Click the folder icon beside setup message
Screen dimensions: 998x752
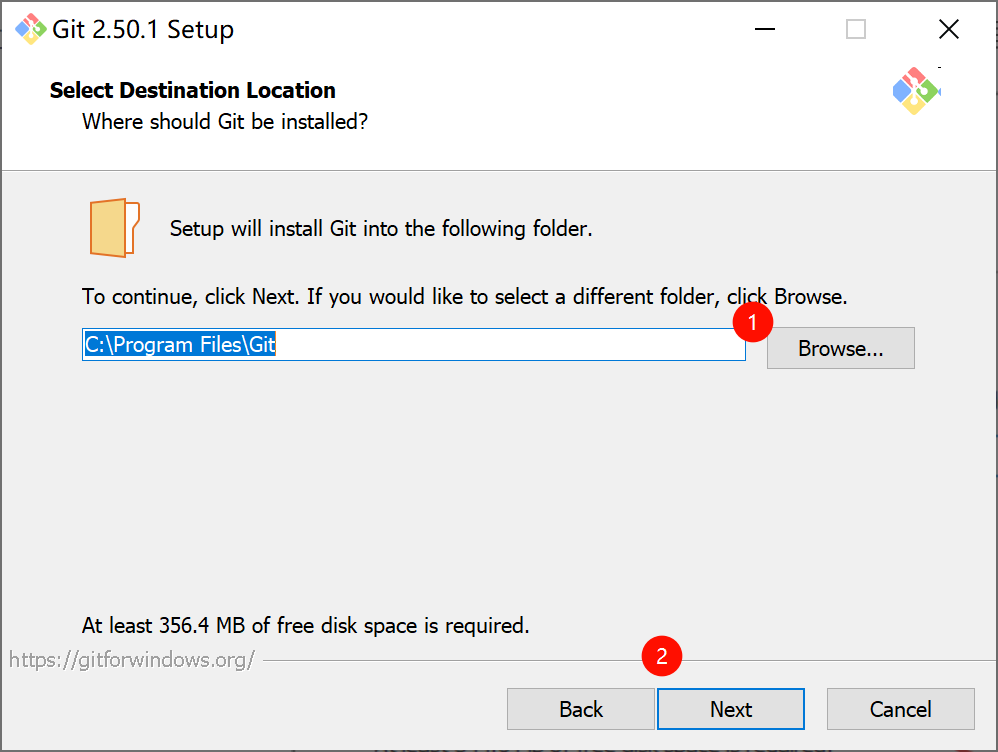[x=115, y=228]
